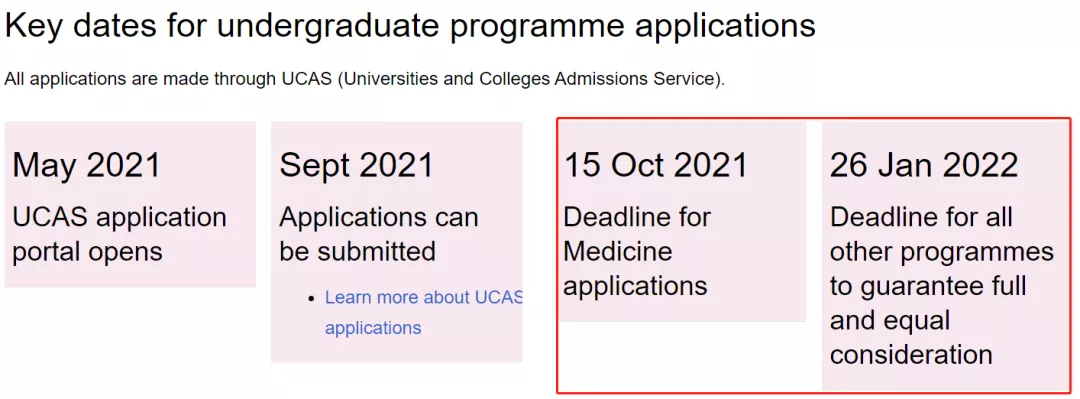This screenshot has width=1080, height=399.
Task: Click the All applications are made through sentence
Action: pos(364,79)
